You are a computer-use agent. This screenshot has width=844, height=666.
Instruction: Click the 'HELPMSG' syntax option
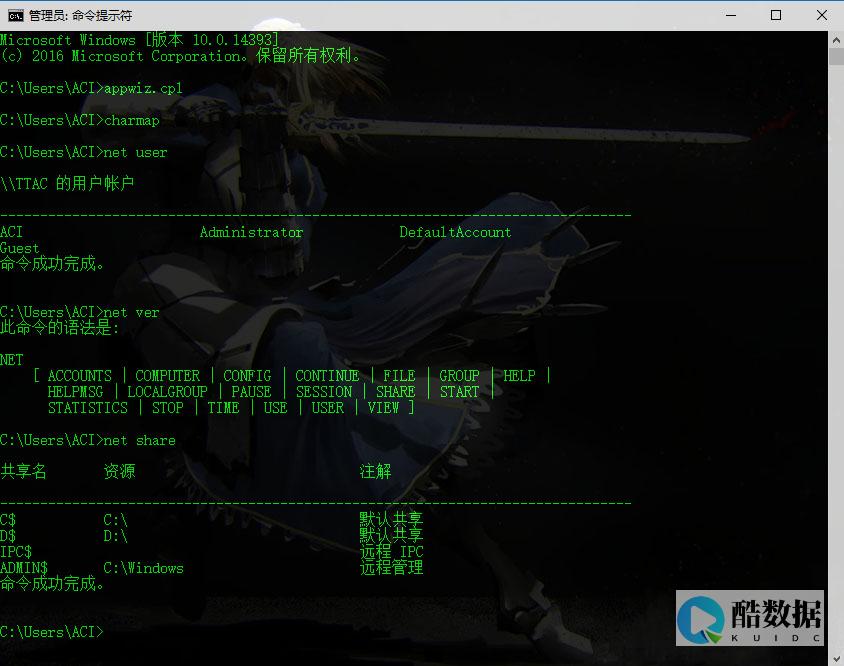[75, 392]
